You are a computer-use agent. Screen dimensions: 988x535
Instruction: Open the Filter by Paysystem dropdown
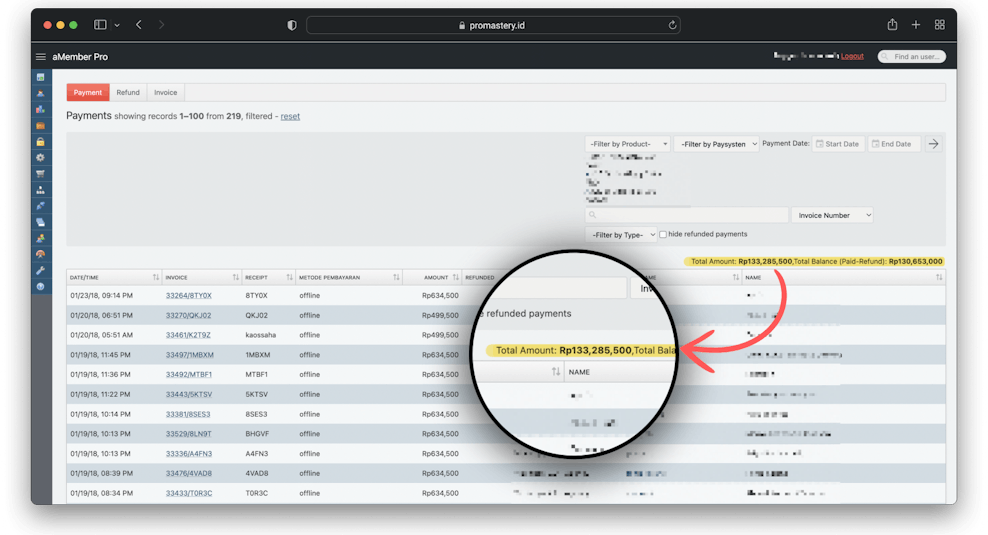tap(716, 144)
